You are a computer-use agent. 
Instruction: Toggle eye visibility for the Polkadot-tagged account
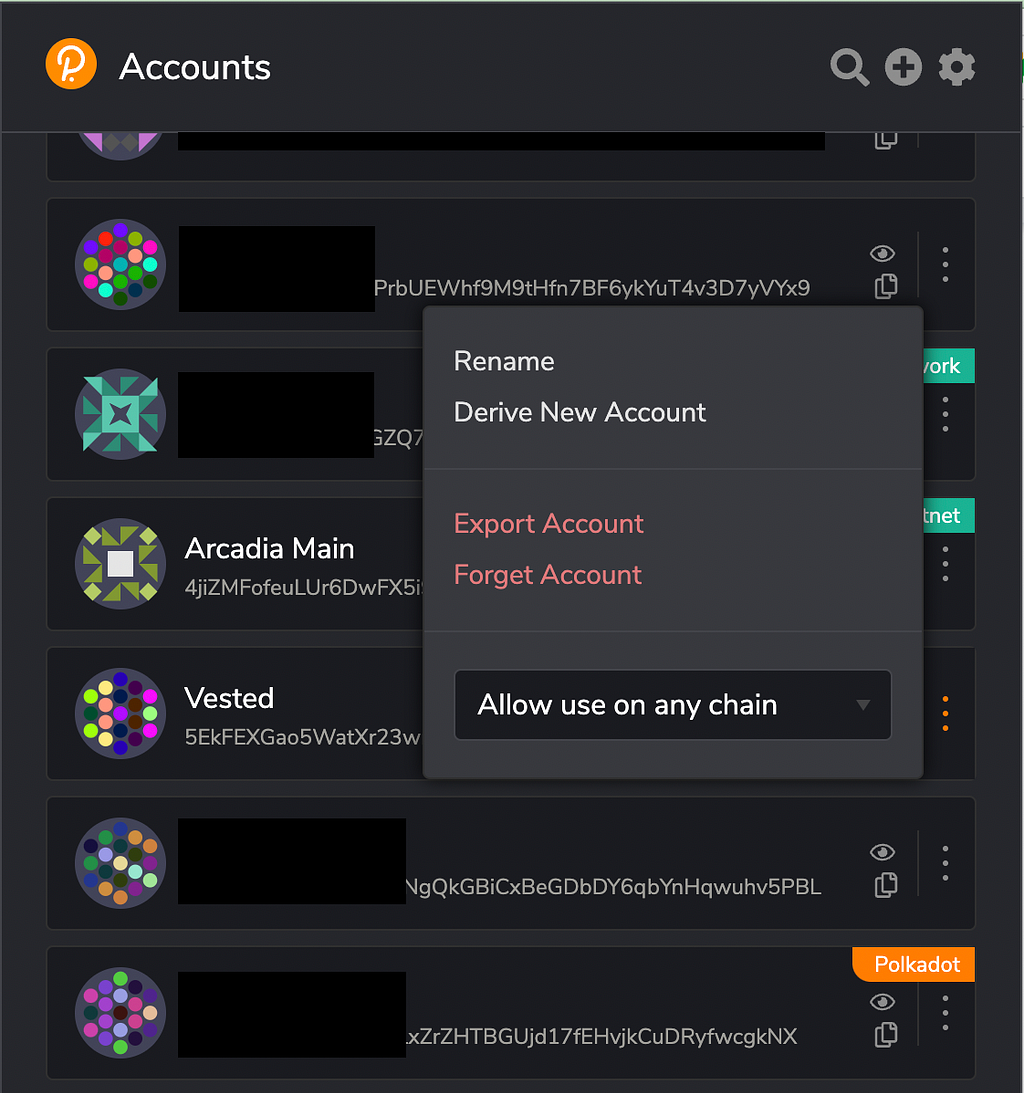[882, 1002]
